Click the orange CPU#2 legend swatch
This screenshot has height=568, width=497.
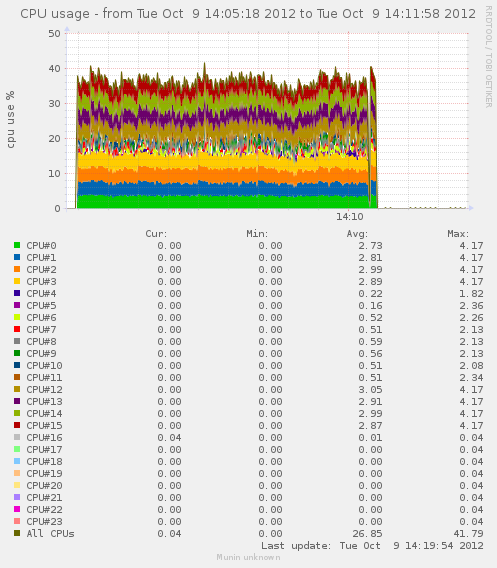17,269
